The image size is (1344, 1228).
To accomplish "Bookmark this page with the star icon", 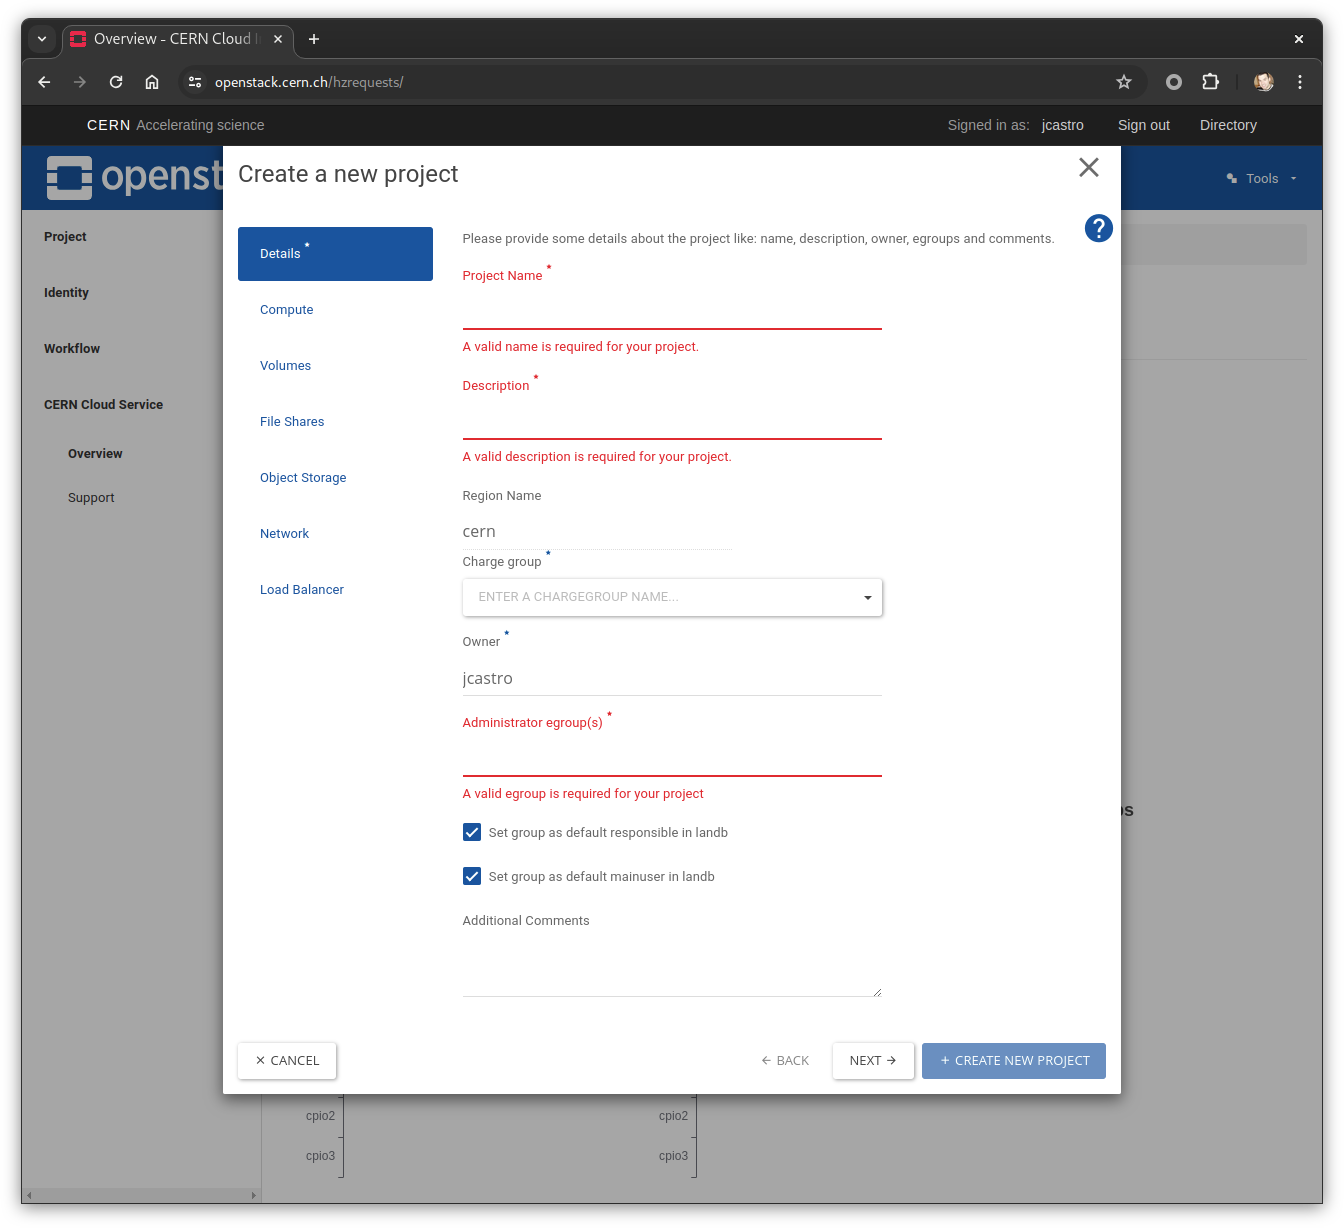I will pyautogui.click(x=1124, y=82).
